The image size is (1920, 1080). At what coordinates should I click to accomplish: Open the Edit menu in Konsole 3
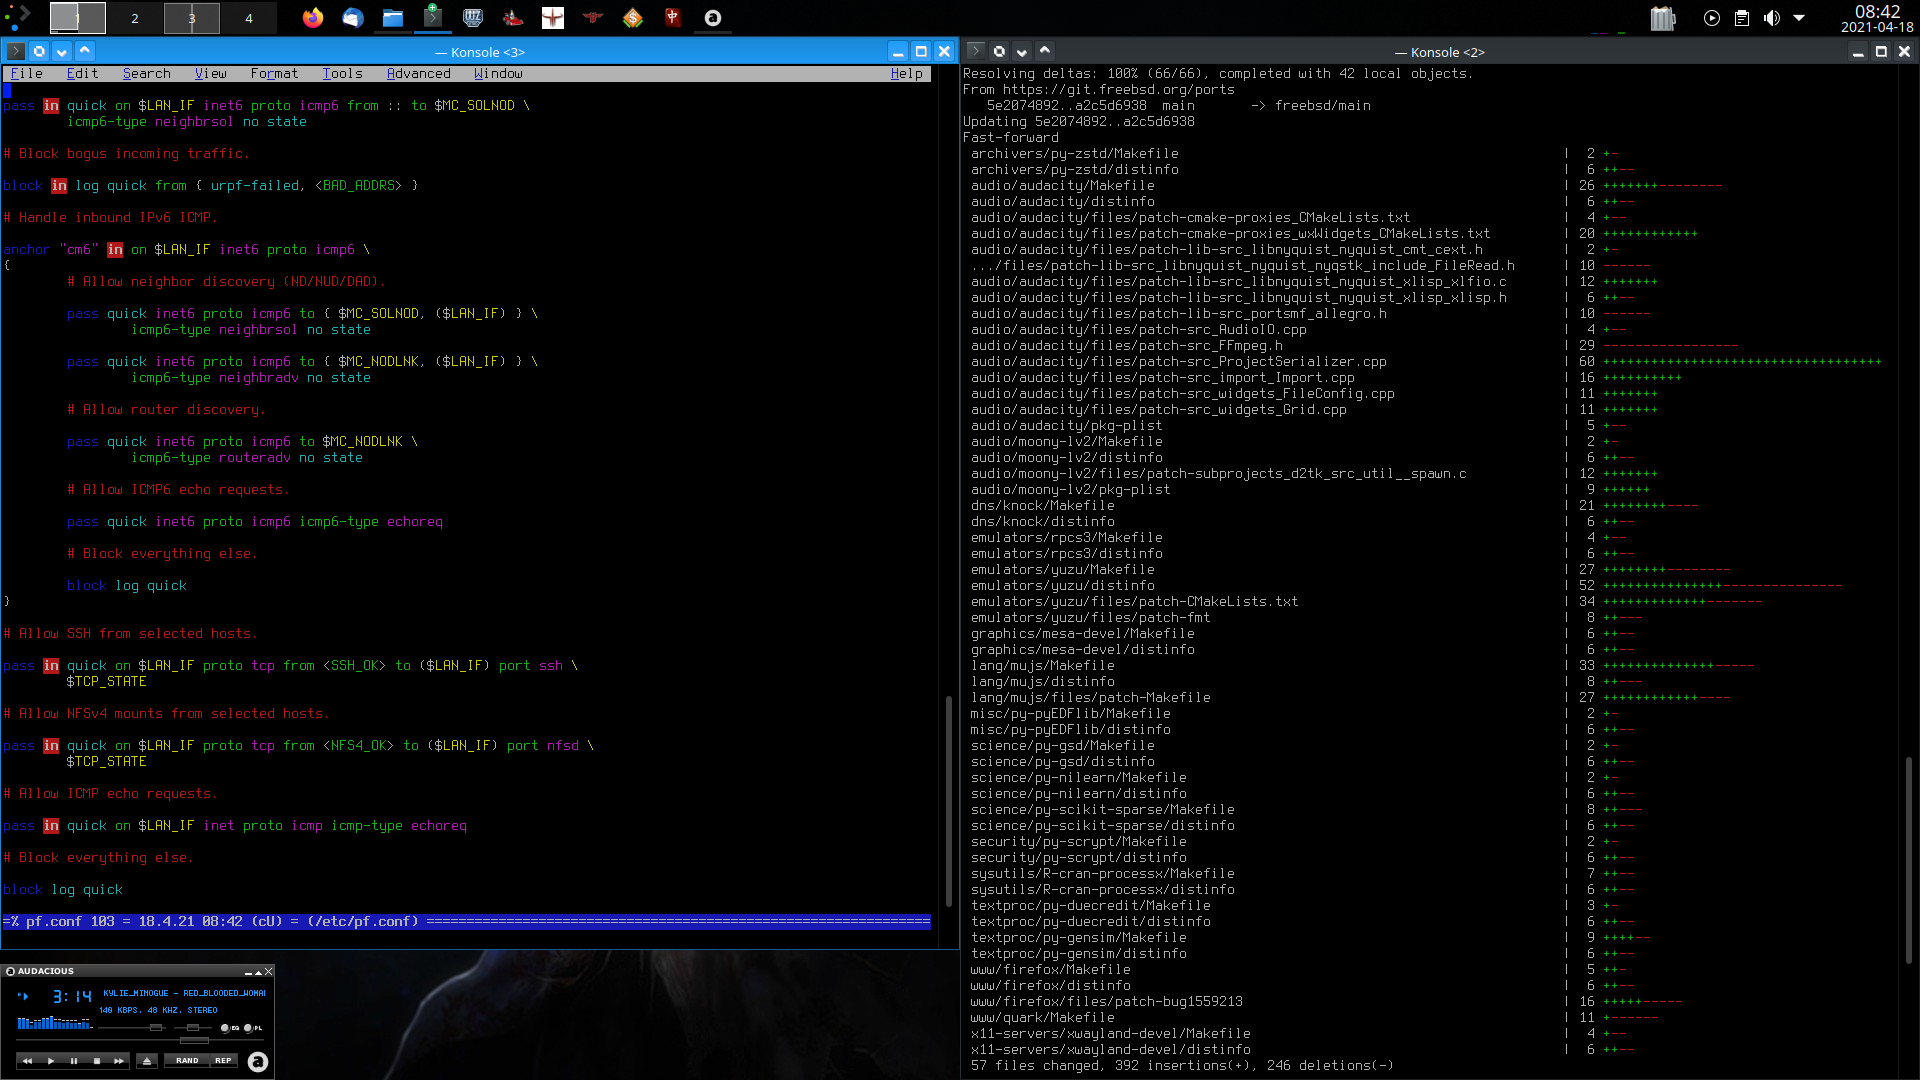click(82, 74)
